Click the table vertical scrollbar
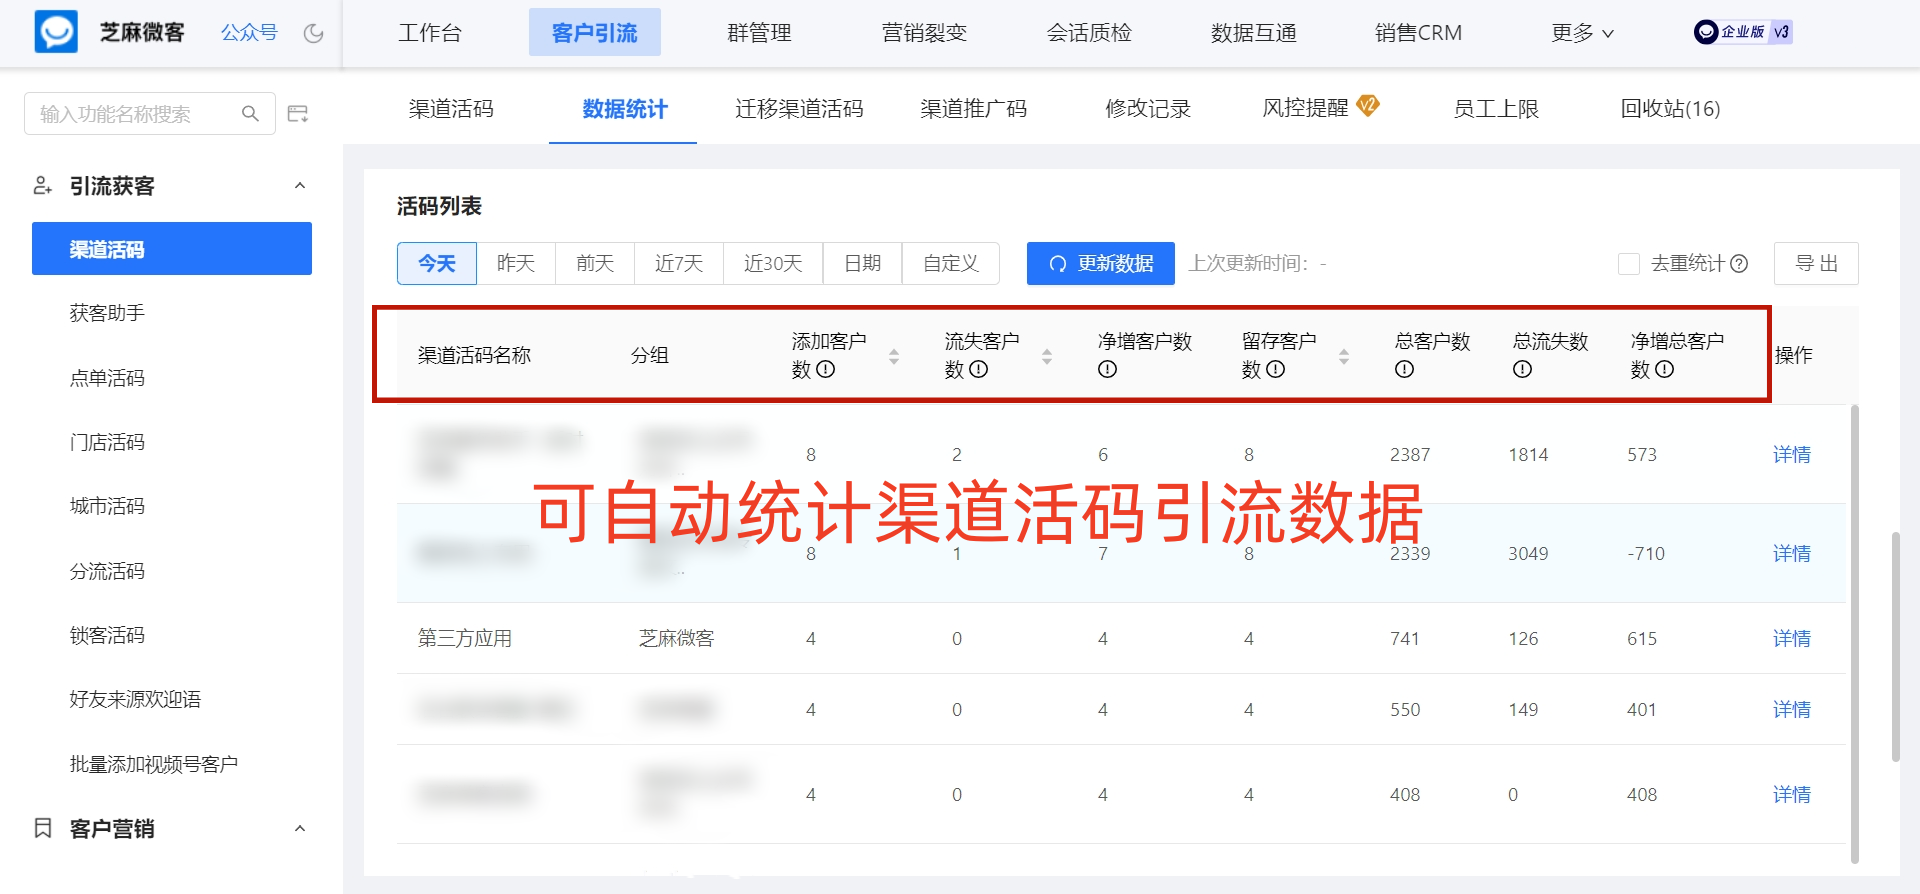The height and width of the screenshot is (894, 1920). tap(1855, 634)
